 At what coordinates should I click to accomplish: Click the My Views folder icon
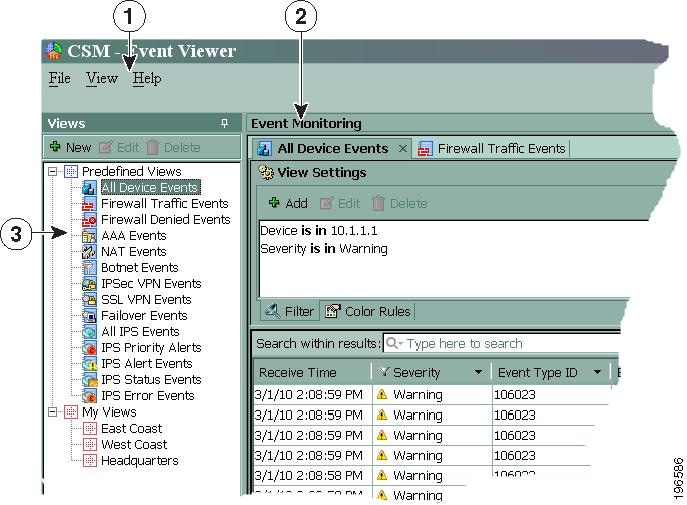(x=71, y=412)
